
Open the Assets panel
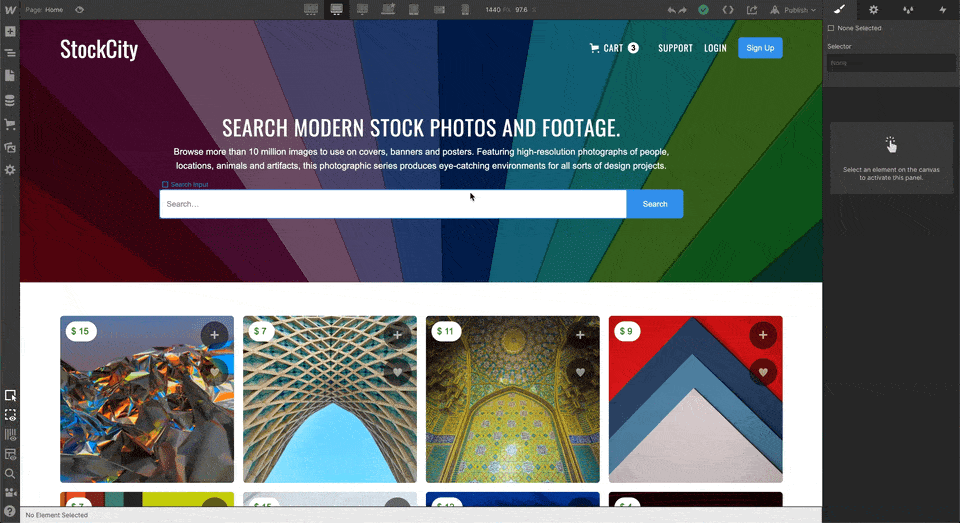coord(10,147)
